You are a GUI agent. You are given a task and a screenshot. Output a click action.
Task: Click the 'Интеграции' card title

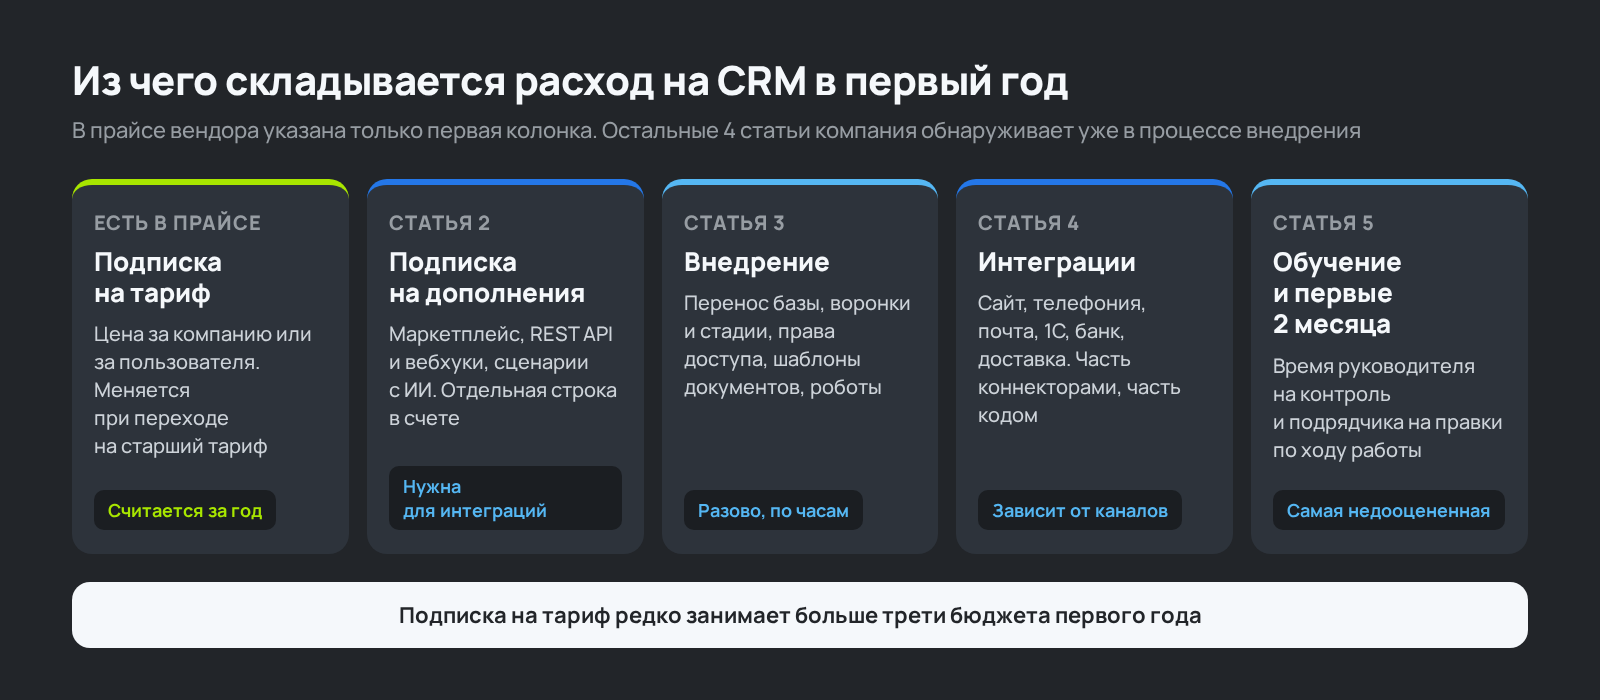(1057, 262)
